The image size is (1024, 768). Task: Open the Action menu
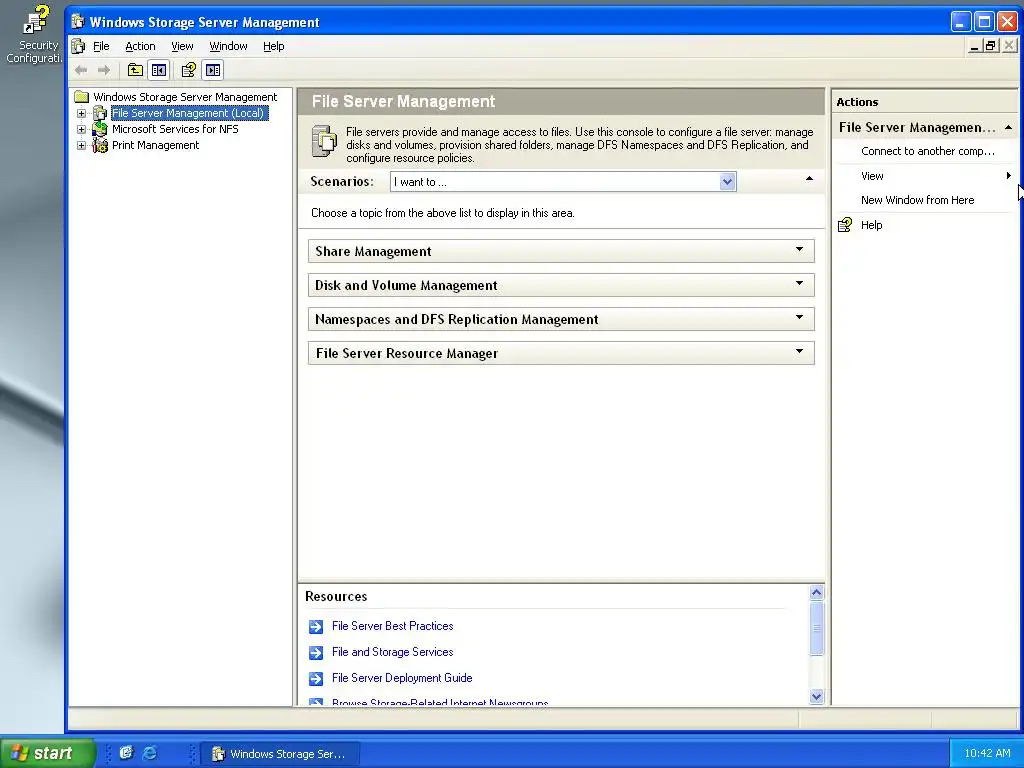[x=140, y=46]
